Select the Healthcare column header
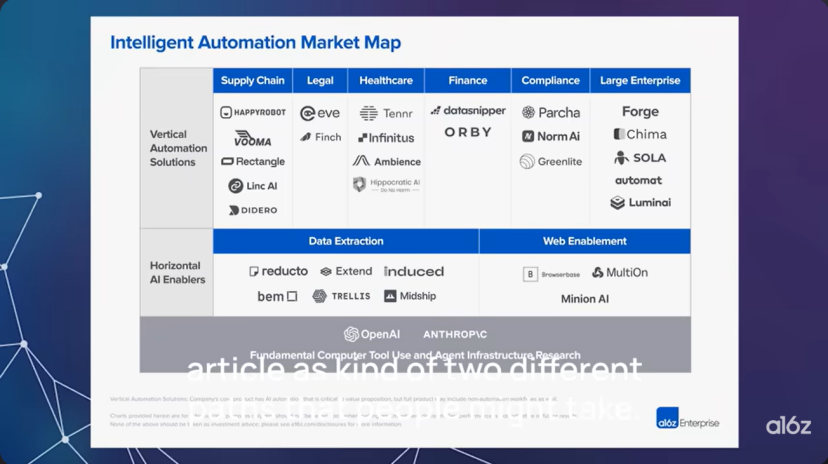This screenshot has width=828, height=464. click(x=386, y=81)
